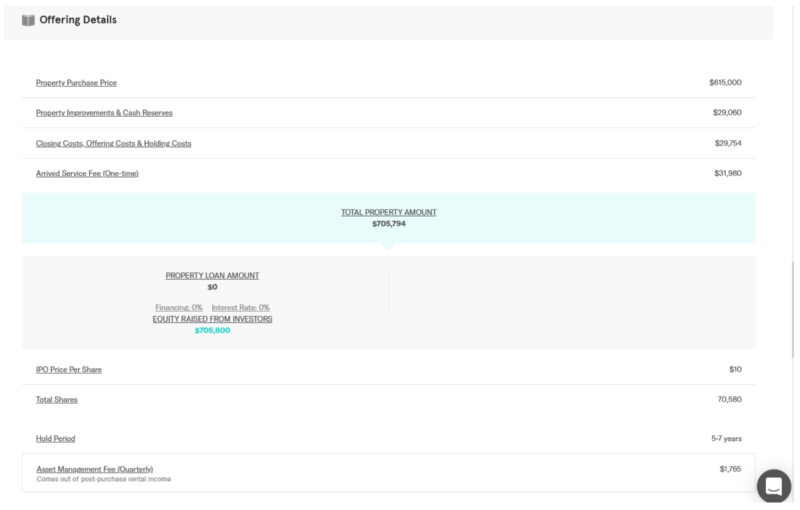Click Arrived Service Fee (One-time) link
The image size is (800, 510).
87,173
